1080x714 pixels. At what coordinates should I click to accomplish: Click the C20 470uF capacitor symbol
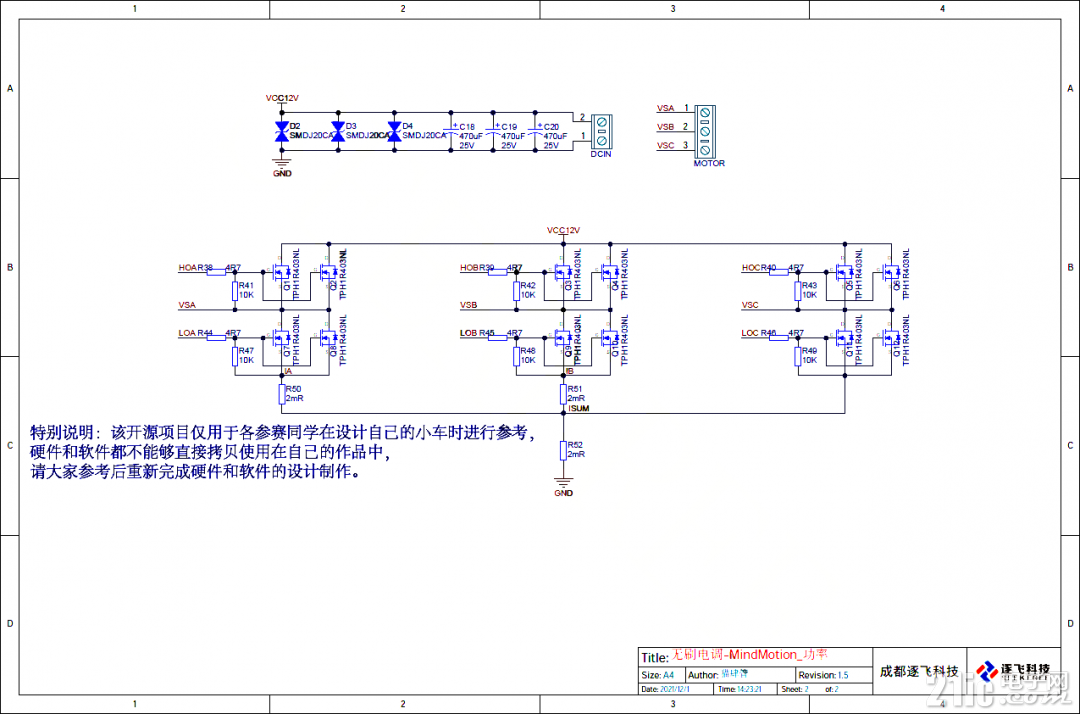[536, 131]
